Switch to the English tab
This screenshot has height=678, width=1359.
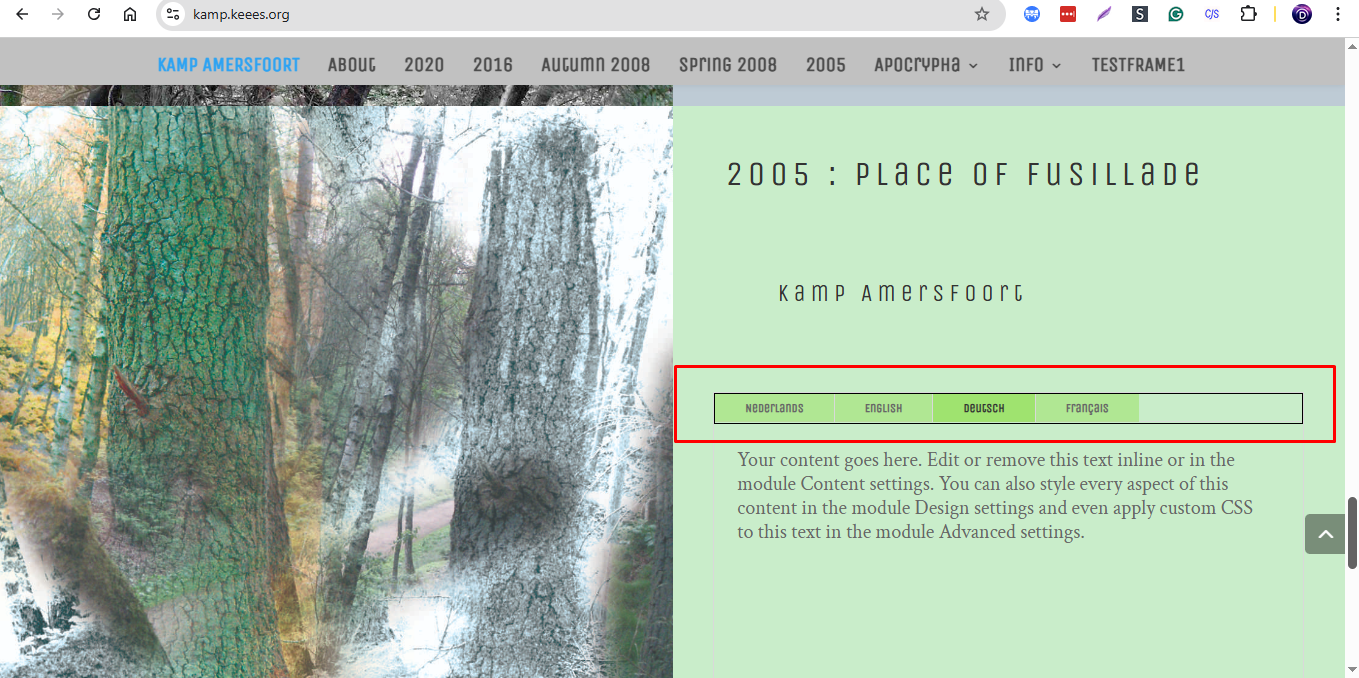click(x=884, y=408)
